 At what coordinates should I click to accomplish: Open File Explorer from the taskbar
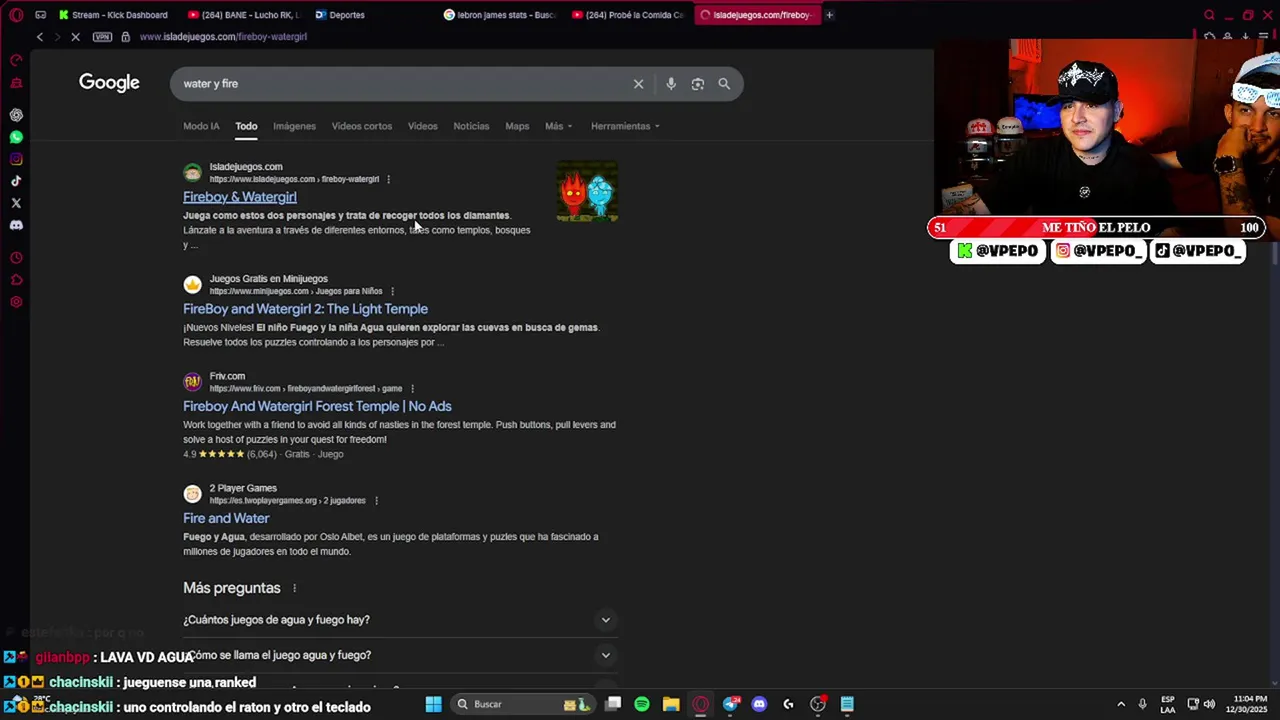pos(671,704)
